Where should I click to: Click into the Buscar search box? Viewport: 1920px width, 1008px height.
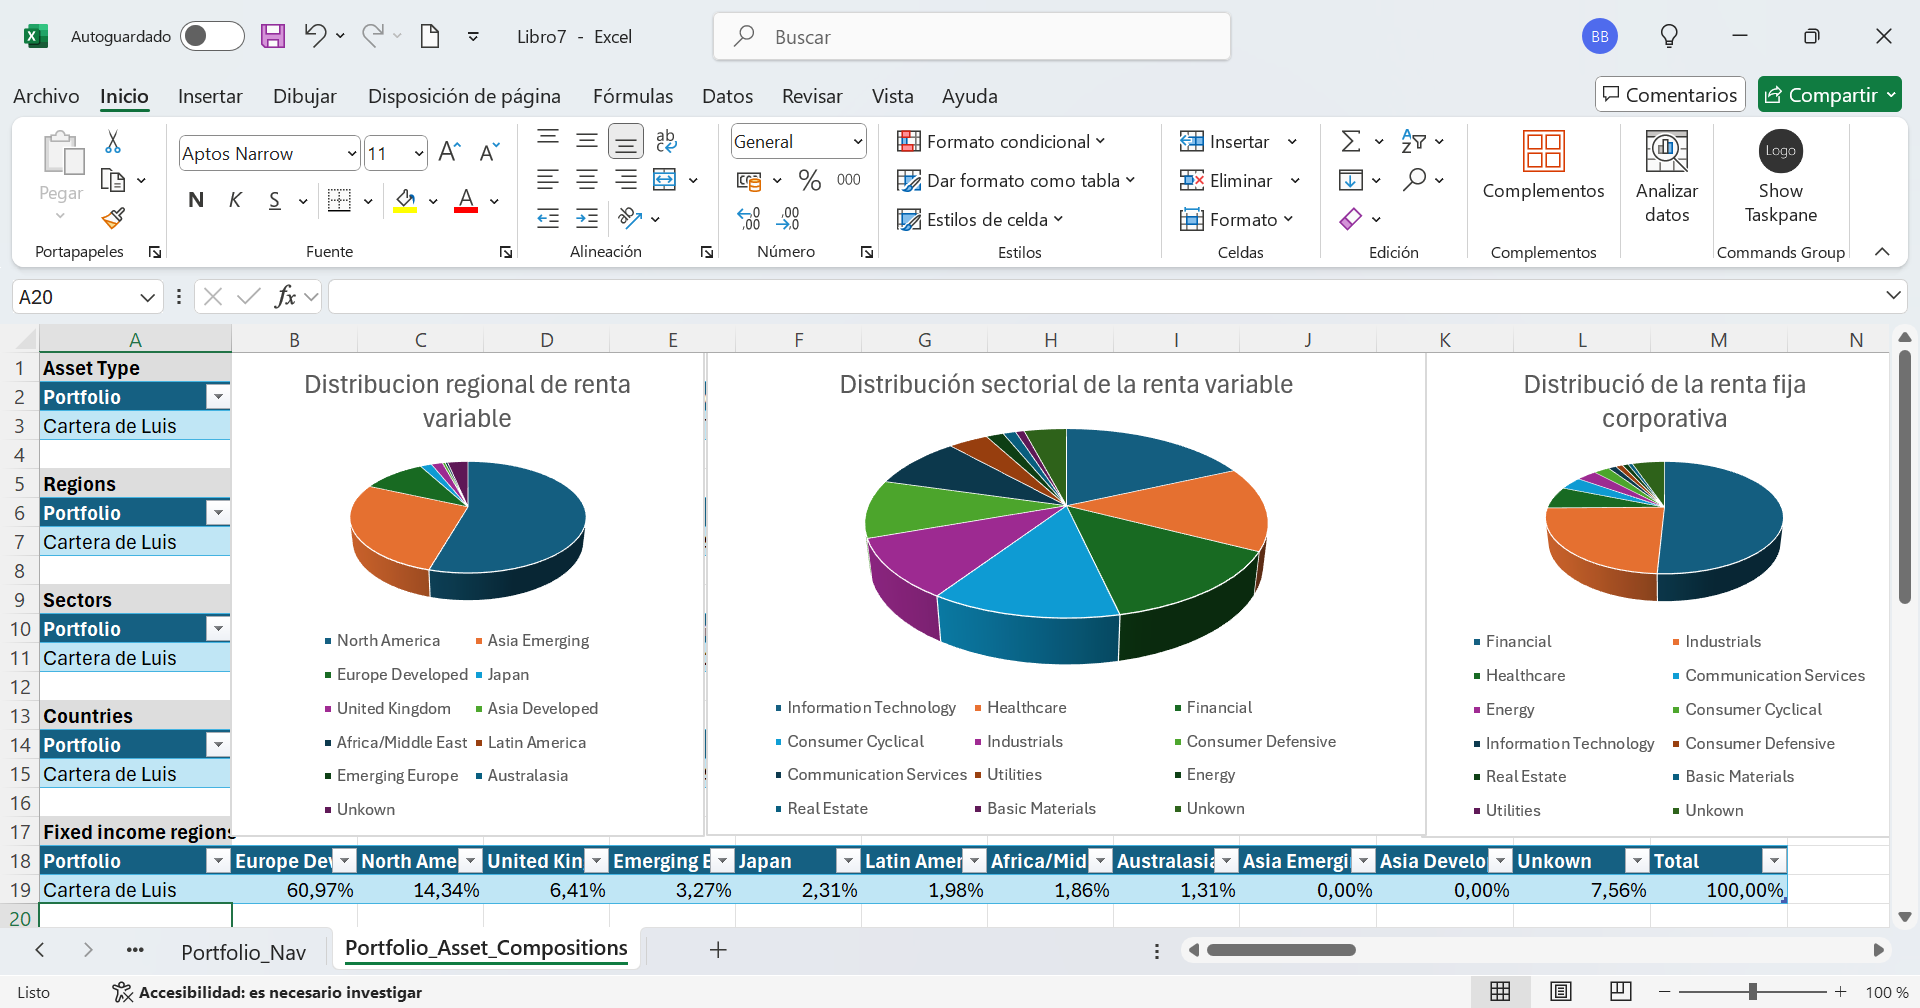click(x=970, y=37)
